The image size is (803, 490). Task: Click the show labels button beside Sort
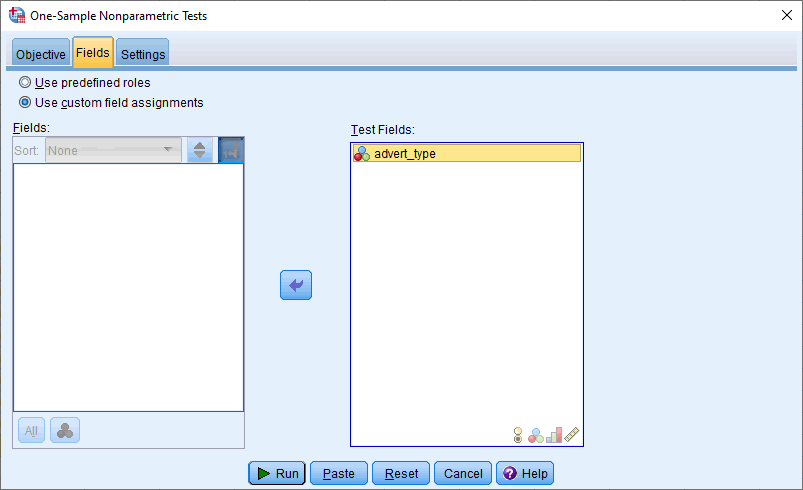click(231, 151)
